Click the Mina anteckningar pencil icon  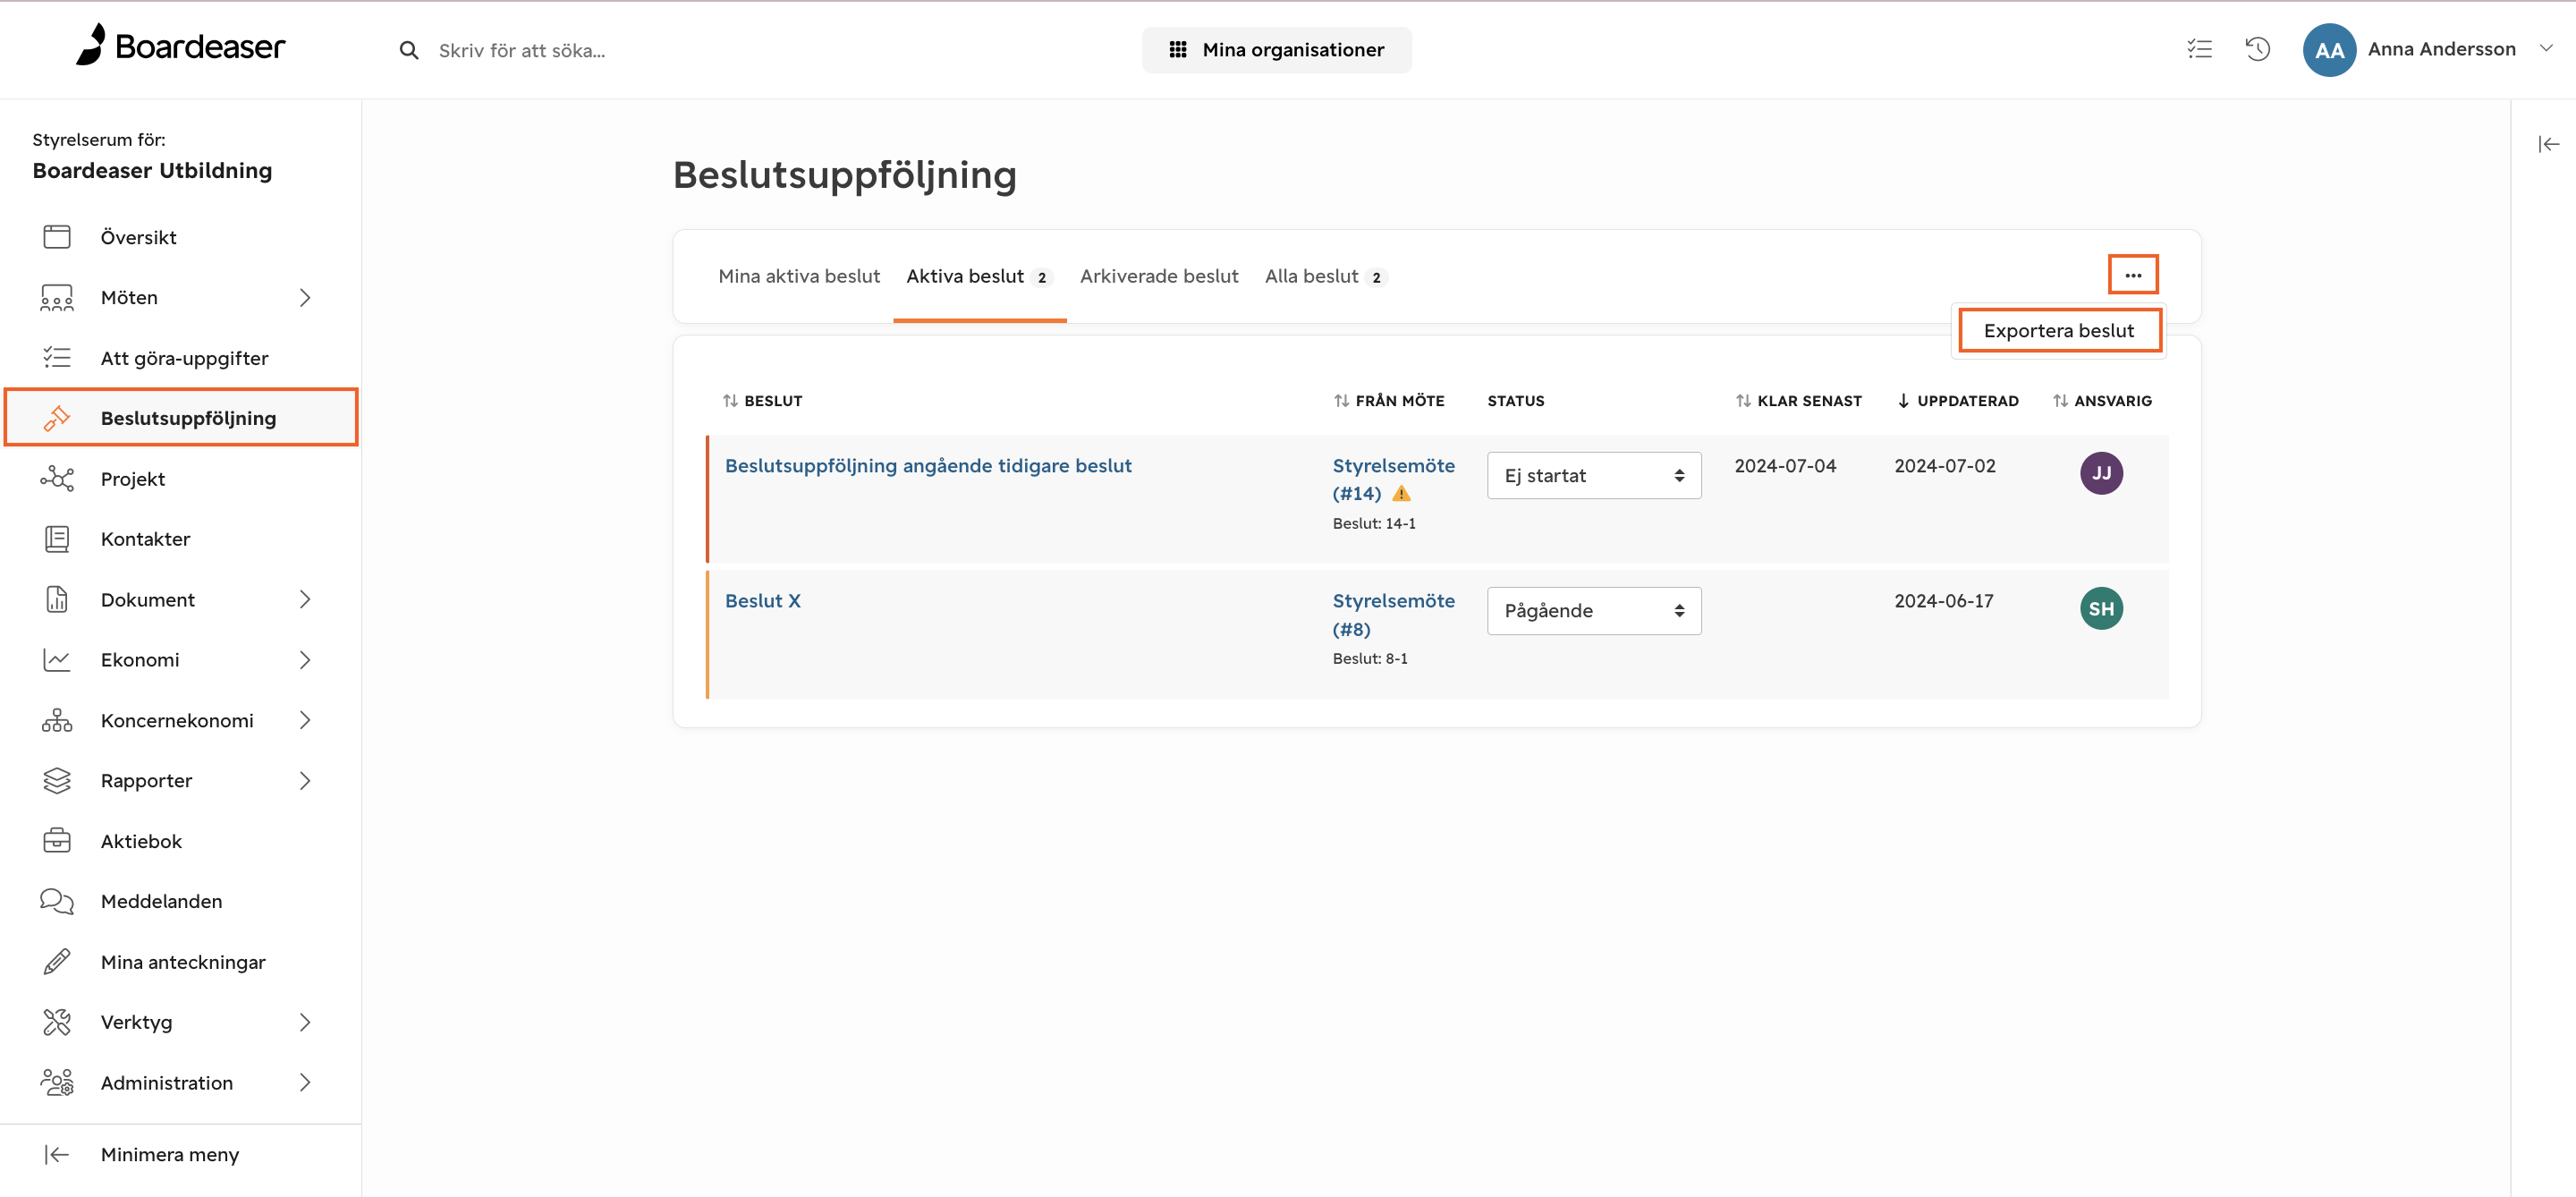tap(57, 962)
